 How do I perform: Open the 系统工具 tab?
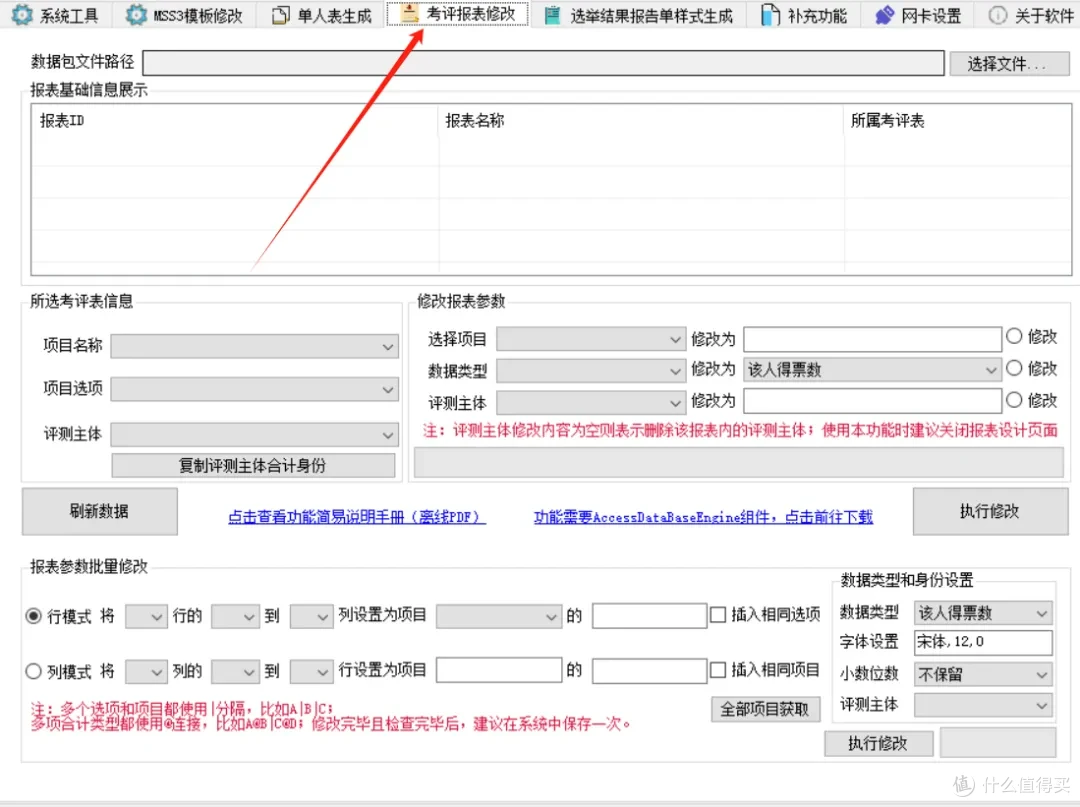point(56,15)
